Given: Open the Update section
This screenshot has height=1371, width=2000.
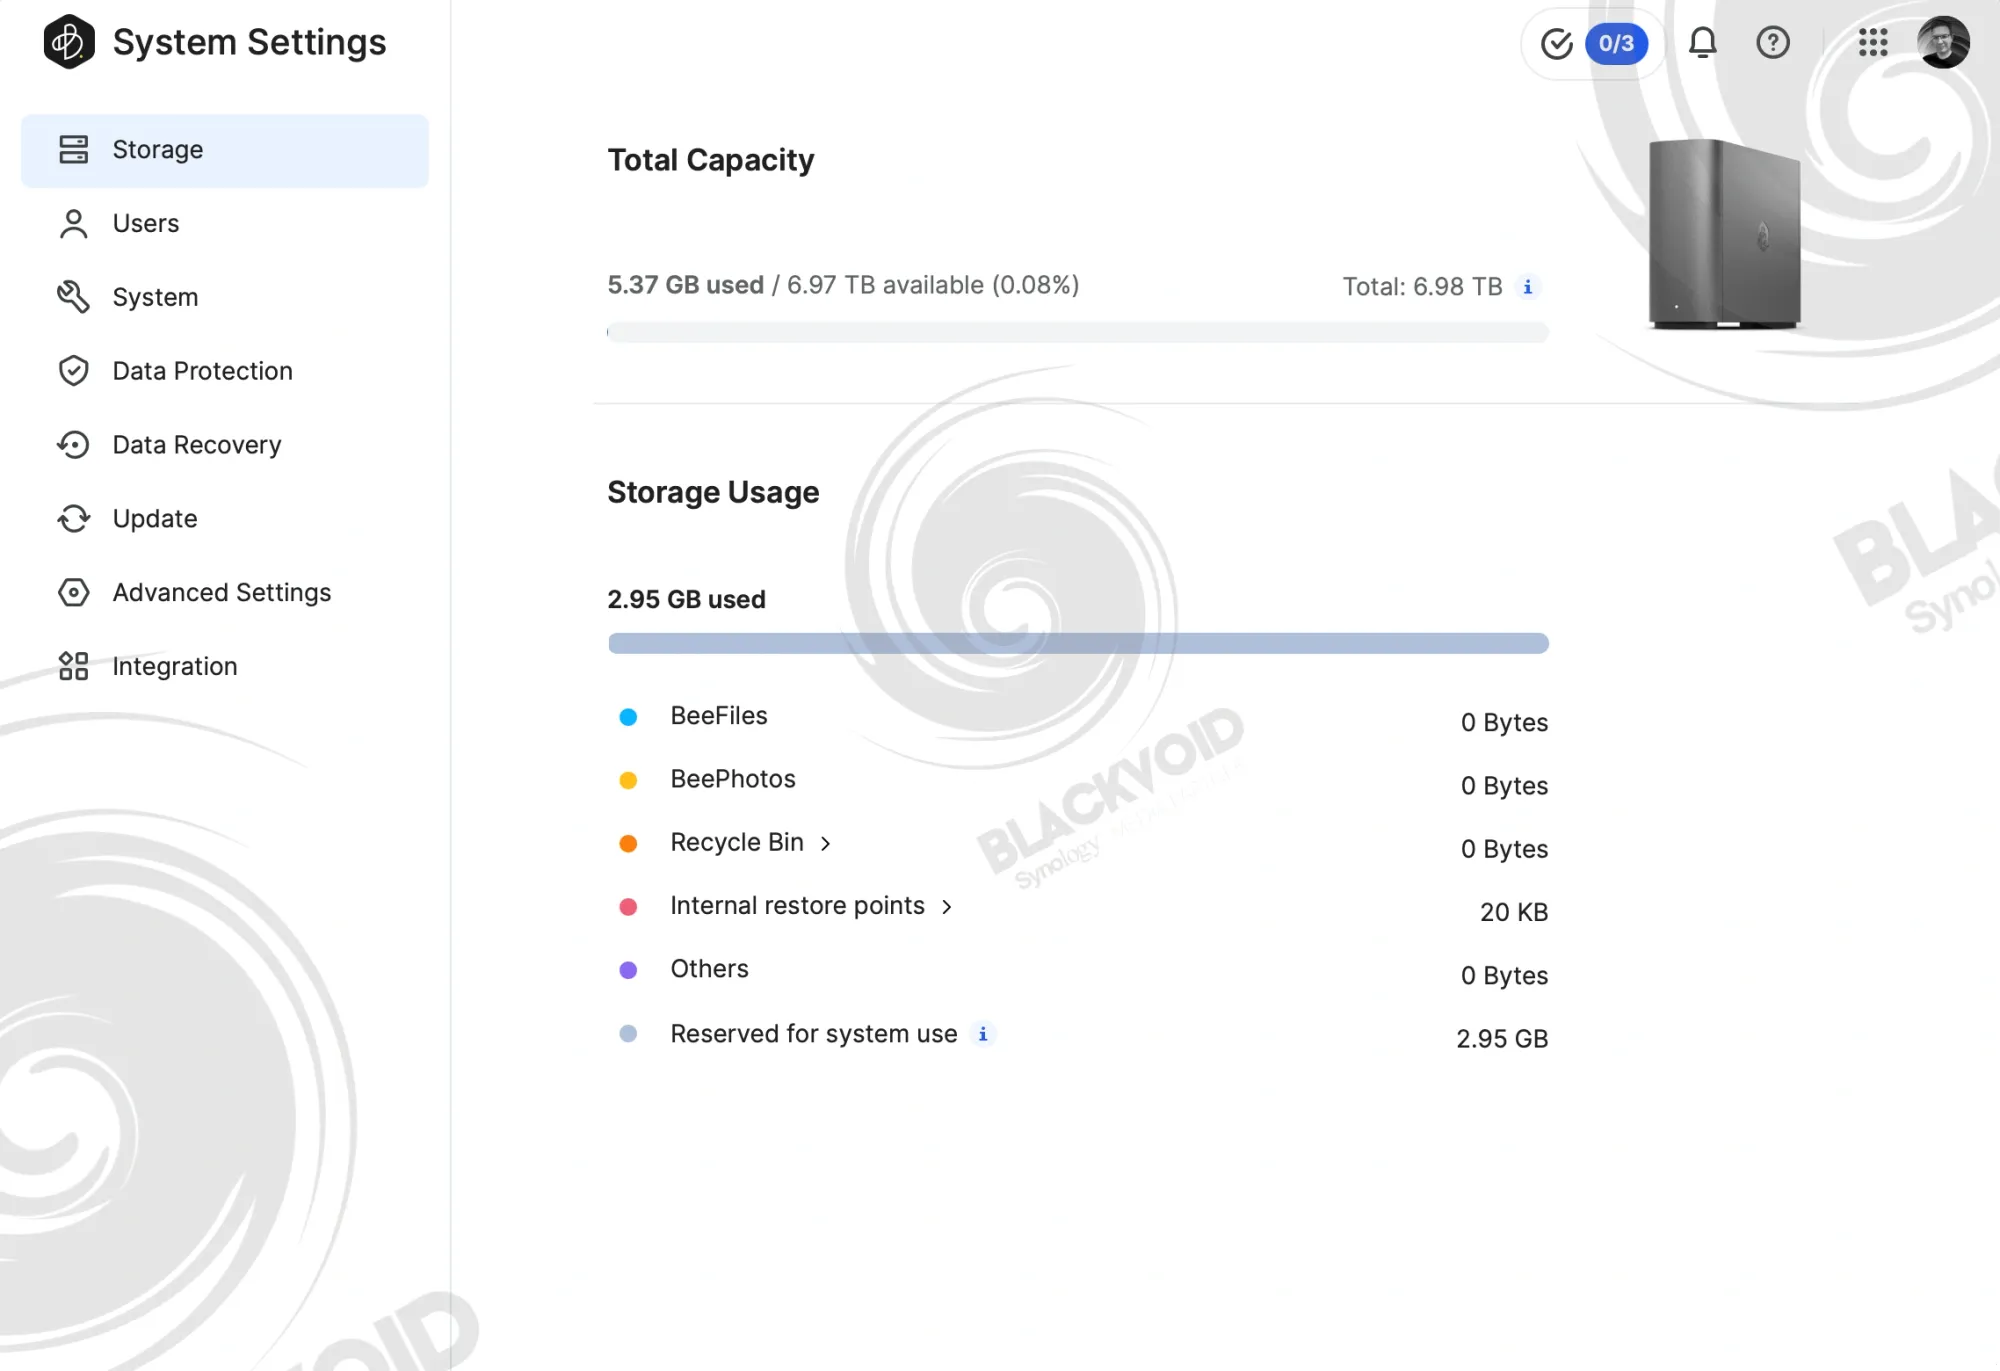Looking at the screenshot, I should (225, 519).
